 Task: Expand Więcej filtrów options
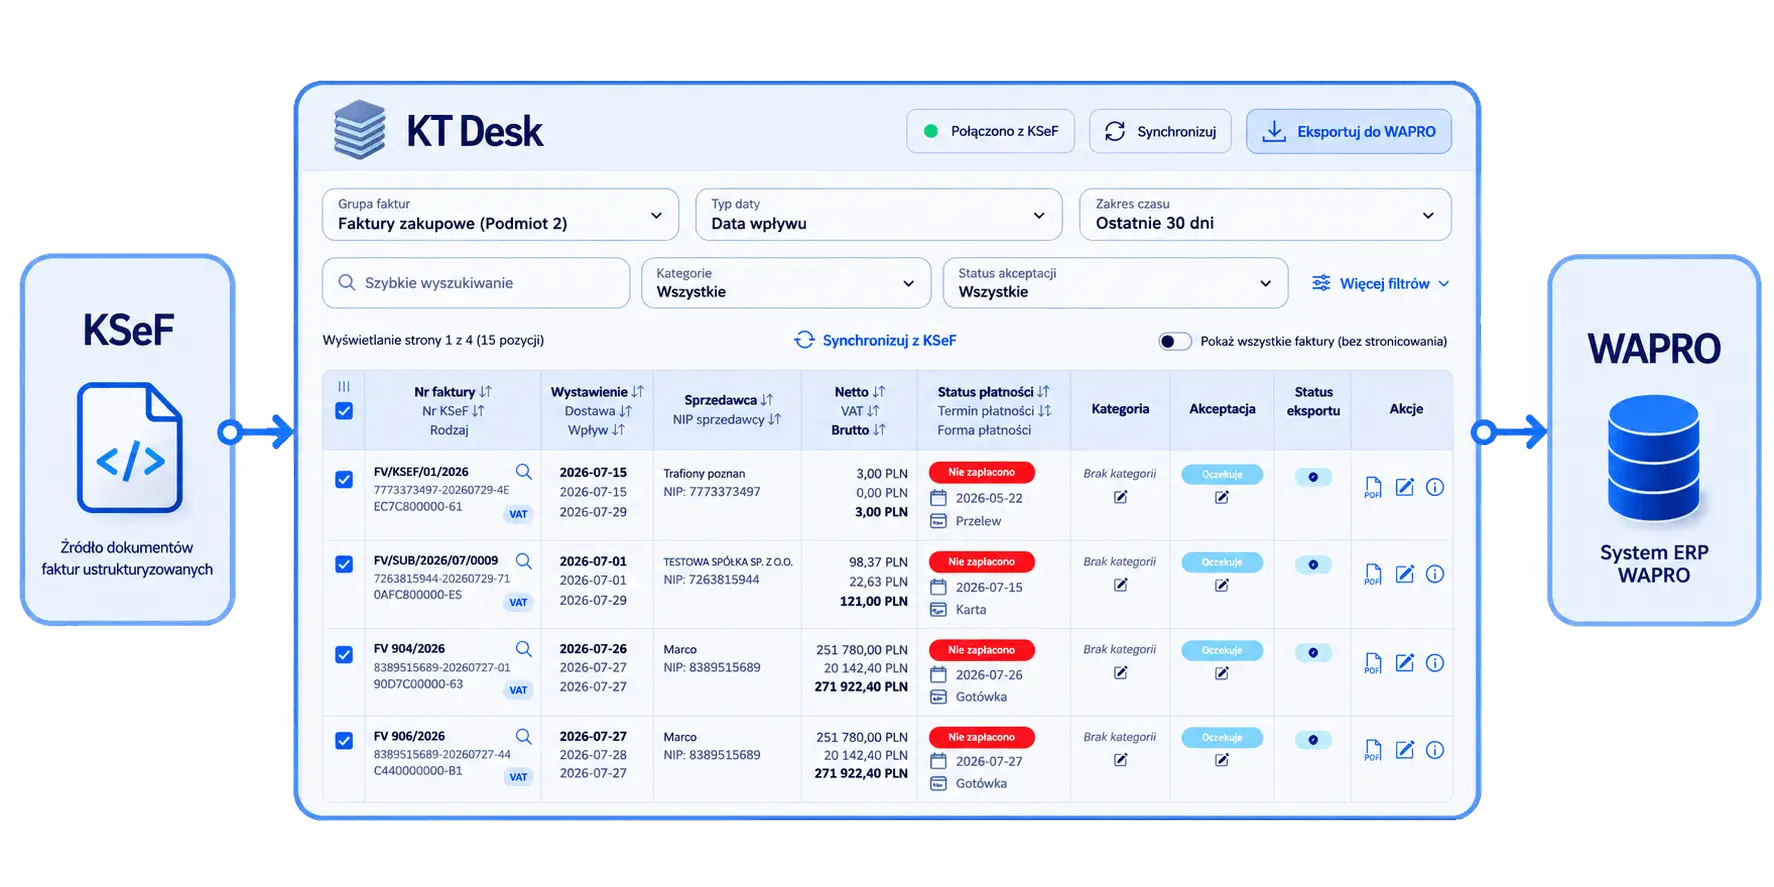[1380, 284]
